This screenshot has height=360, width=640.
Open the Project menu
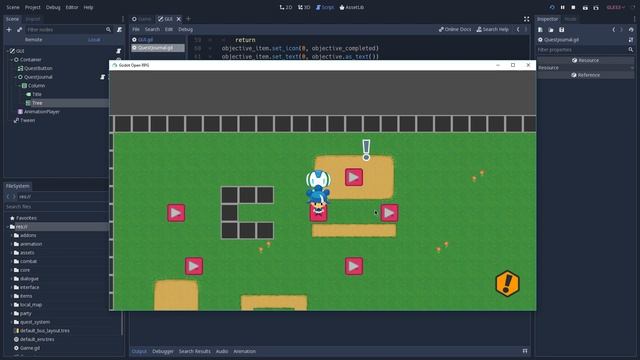tap(33, 7)
